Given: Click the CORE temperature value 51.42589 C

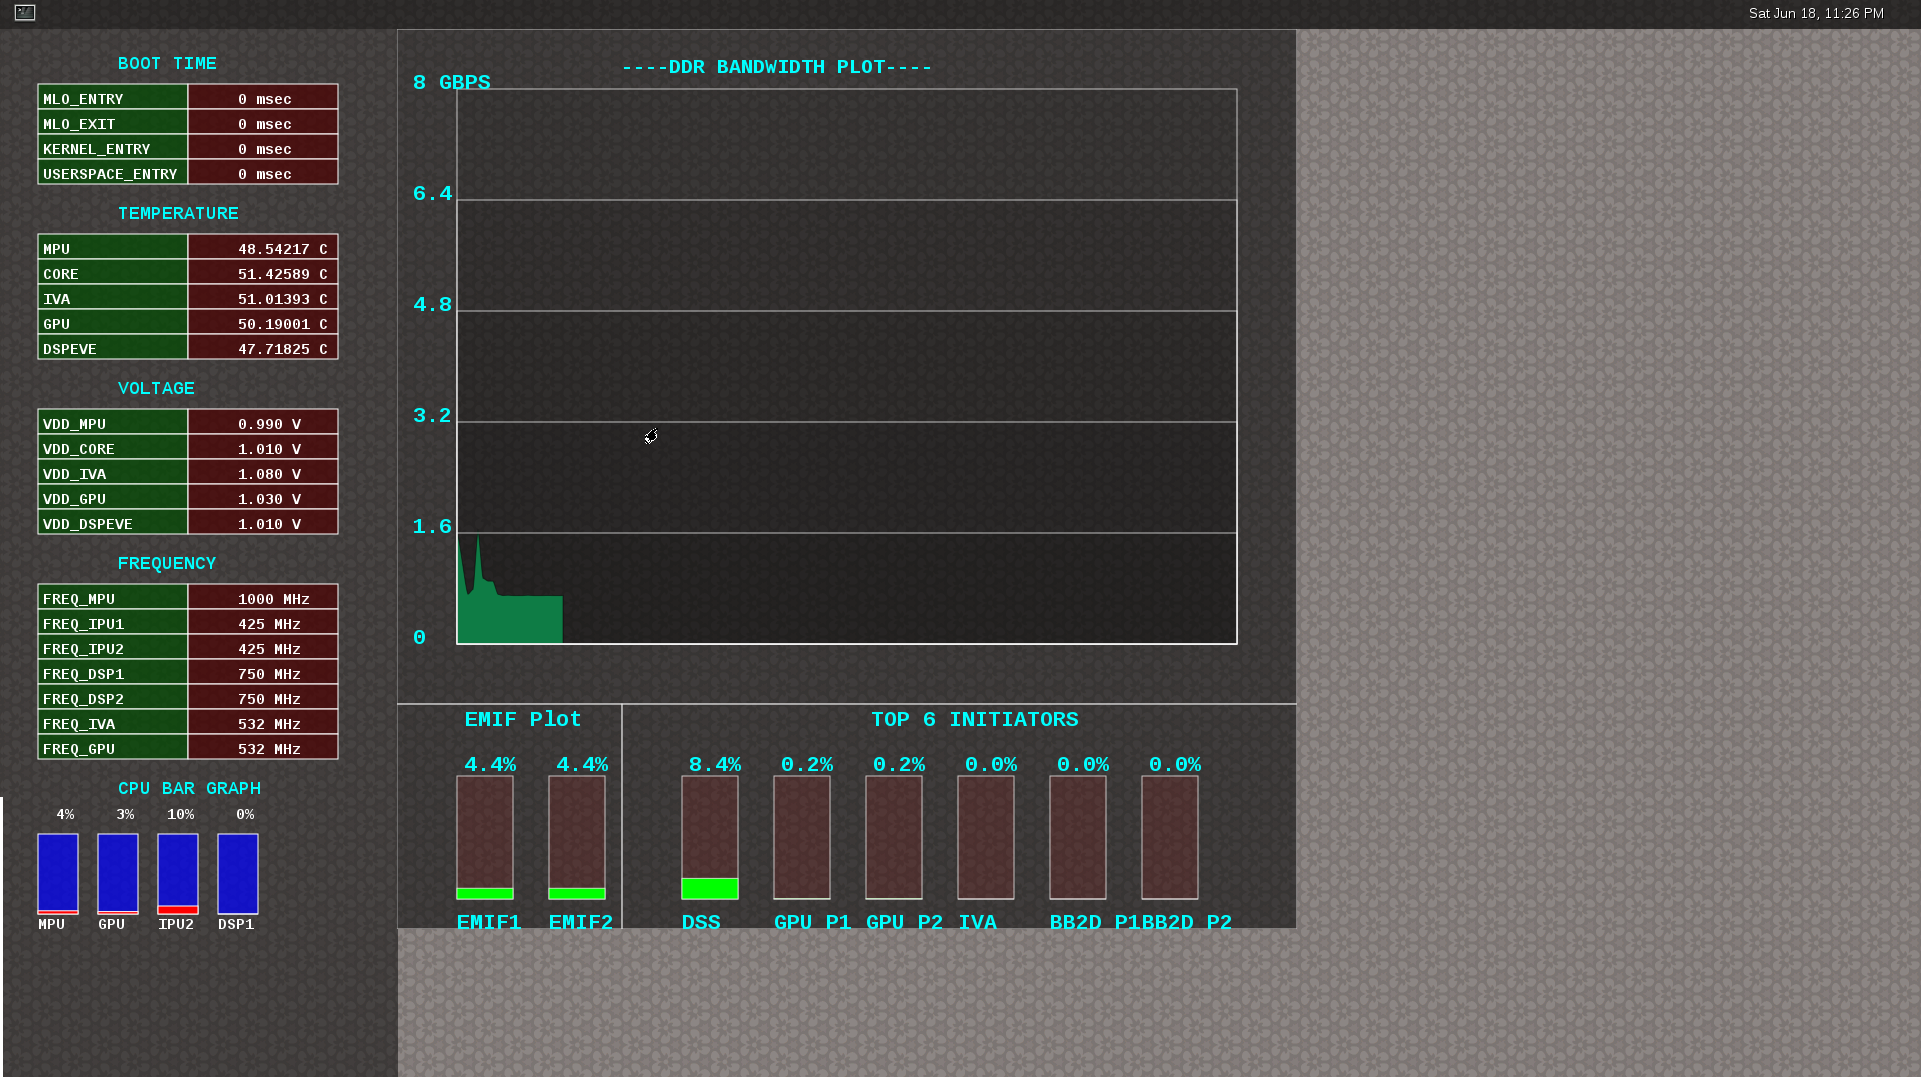Looking at the screenshot, I should pyautogui.click(x=263, y=273).
